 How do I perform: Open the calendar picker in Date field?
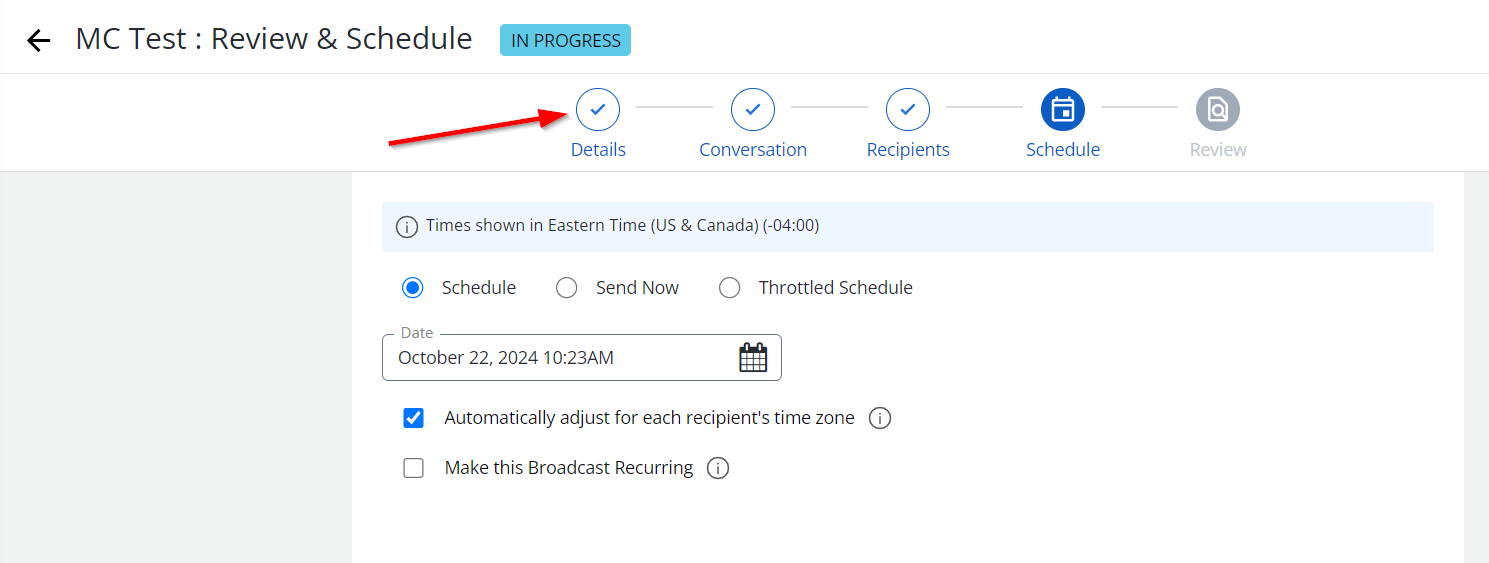coord(753,357)
